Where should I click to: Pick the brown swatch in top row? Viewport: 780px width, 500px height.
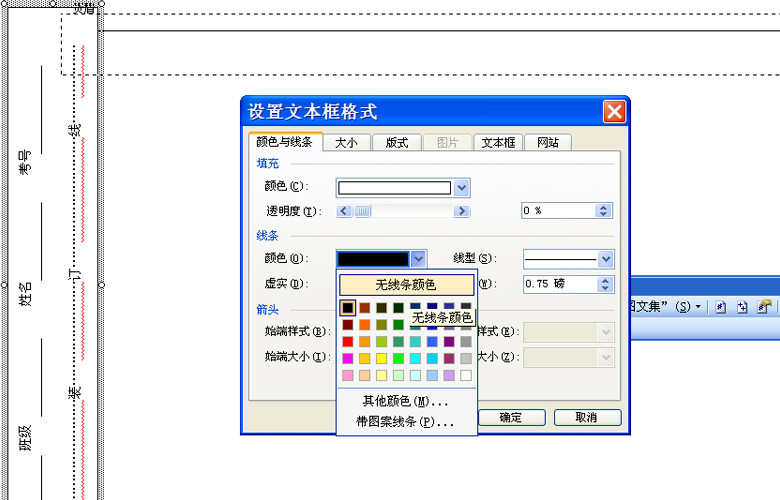point(365,308)
